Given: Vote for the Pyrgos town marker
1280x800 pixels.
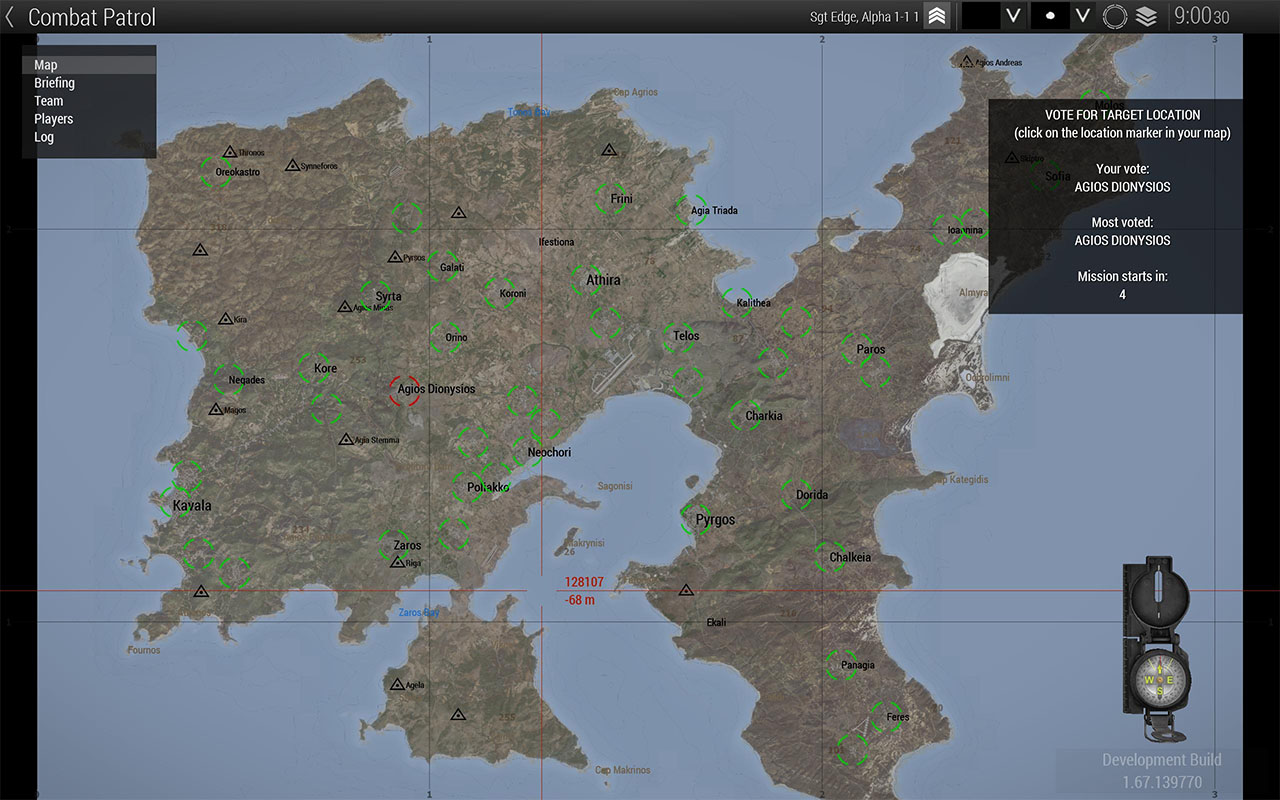Looking at the screenshot, I should [x=696, y=519].
